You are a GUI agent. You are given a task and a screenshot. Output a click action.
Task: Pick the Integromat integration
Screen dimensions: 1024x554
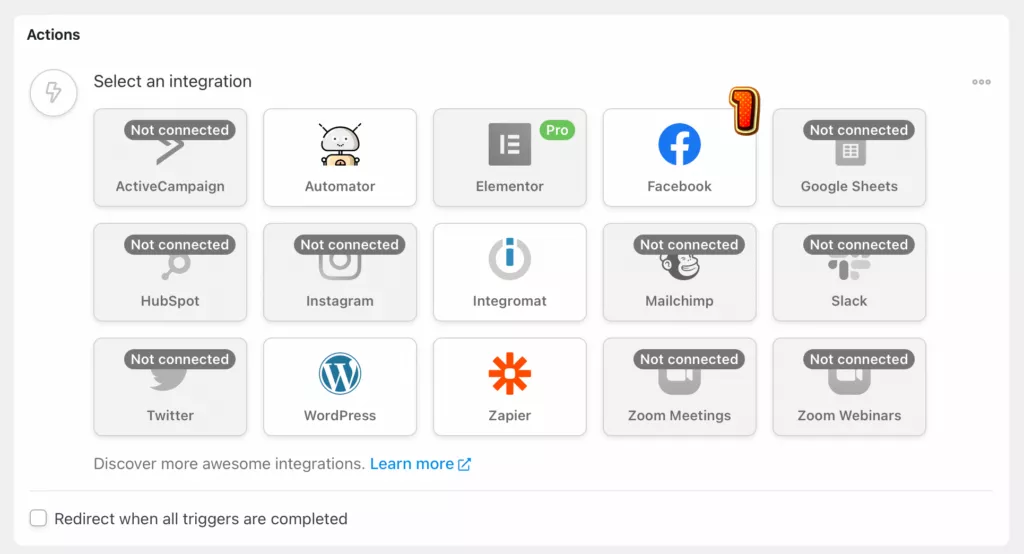509,272
